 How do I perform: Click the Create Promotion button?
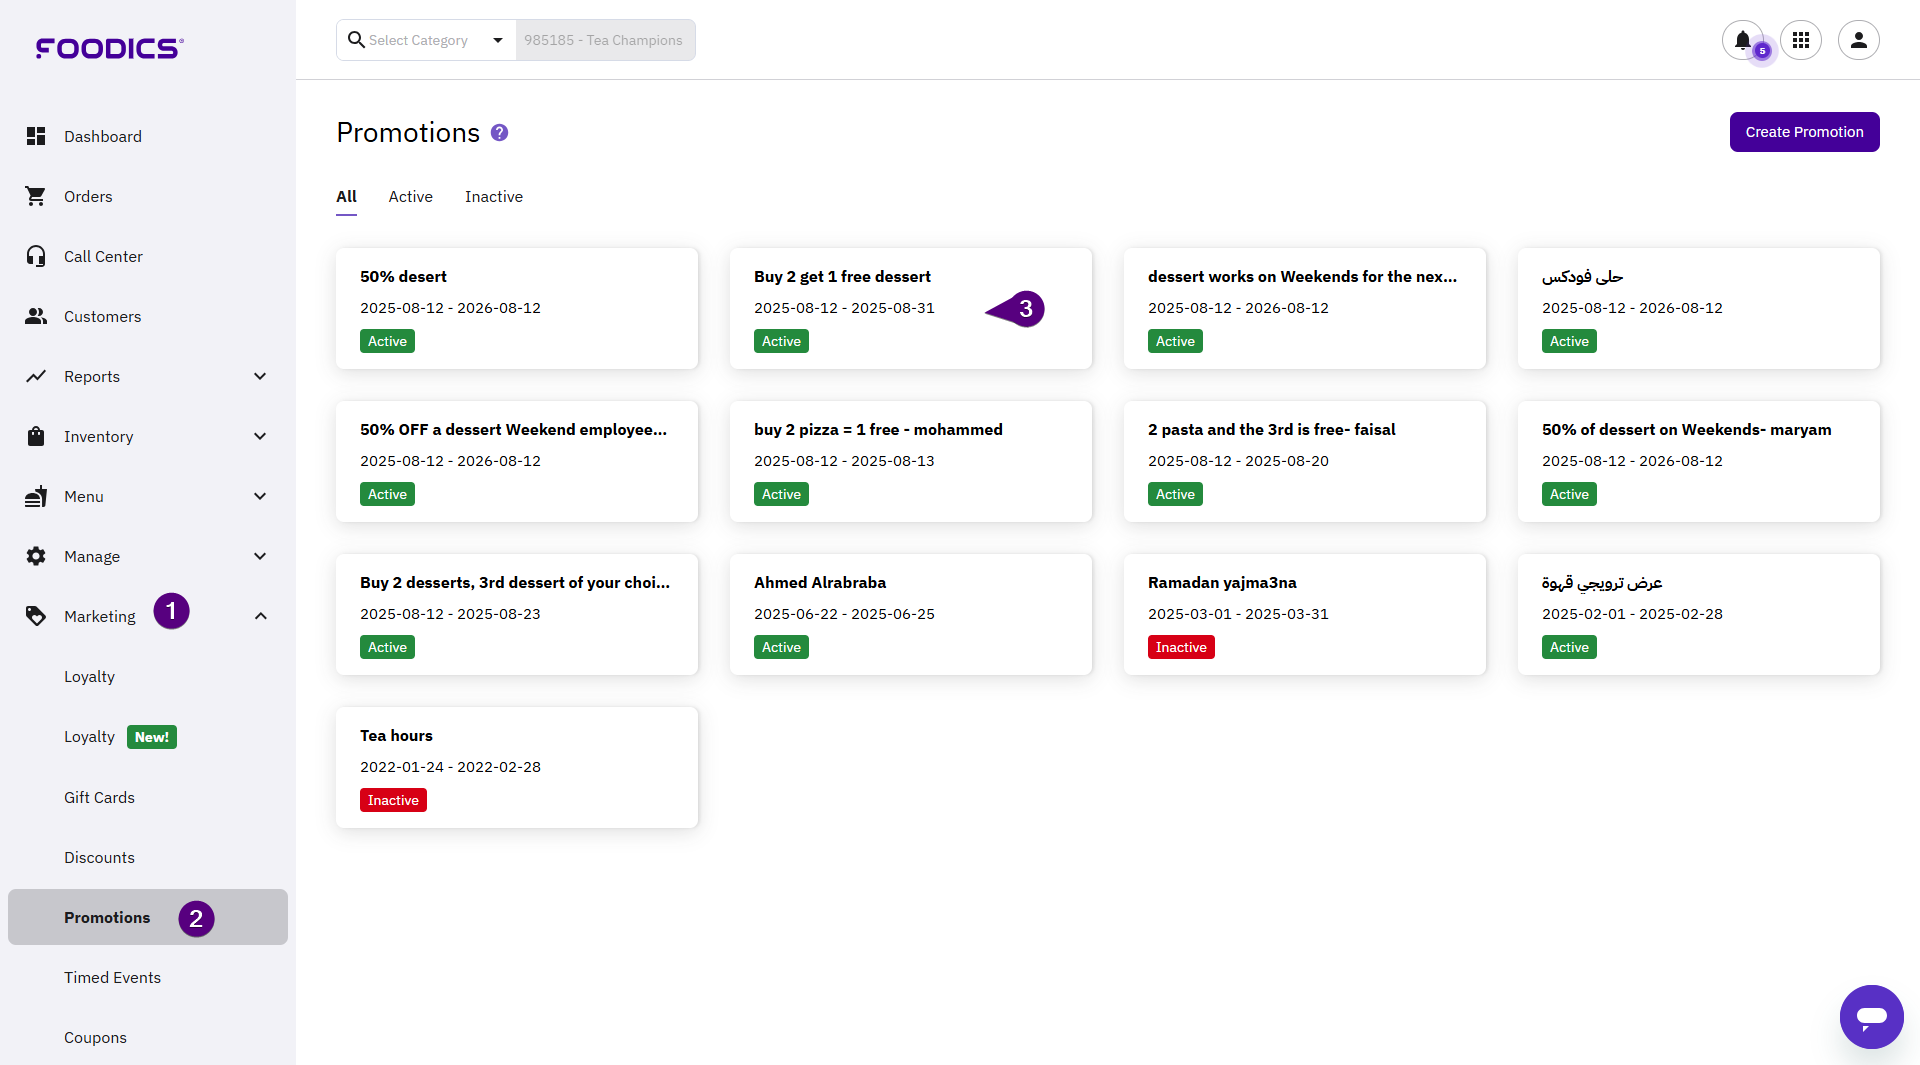pos(1804,132)
